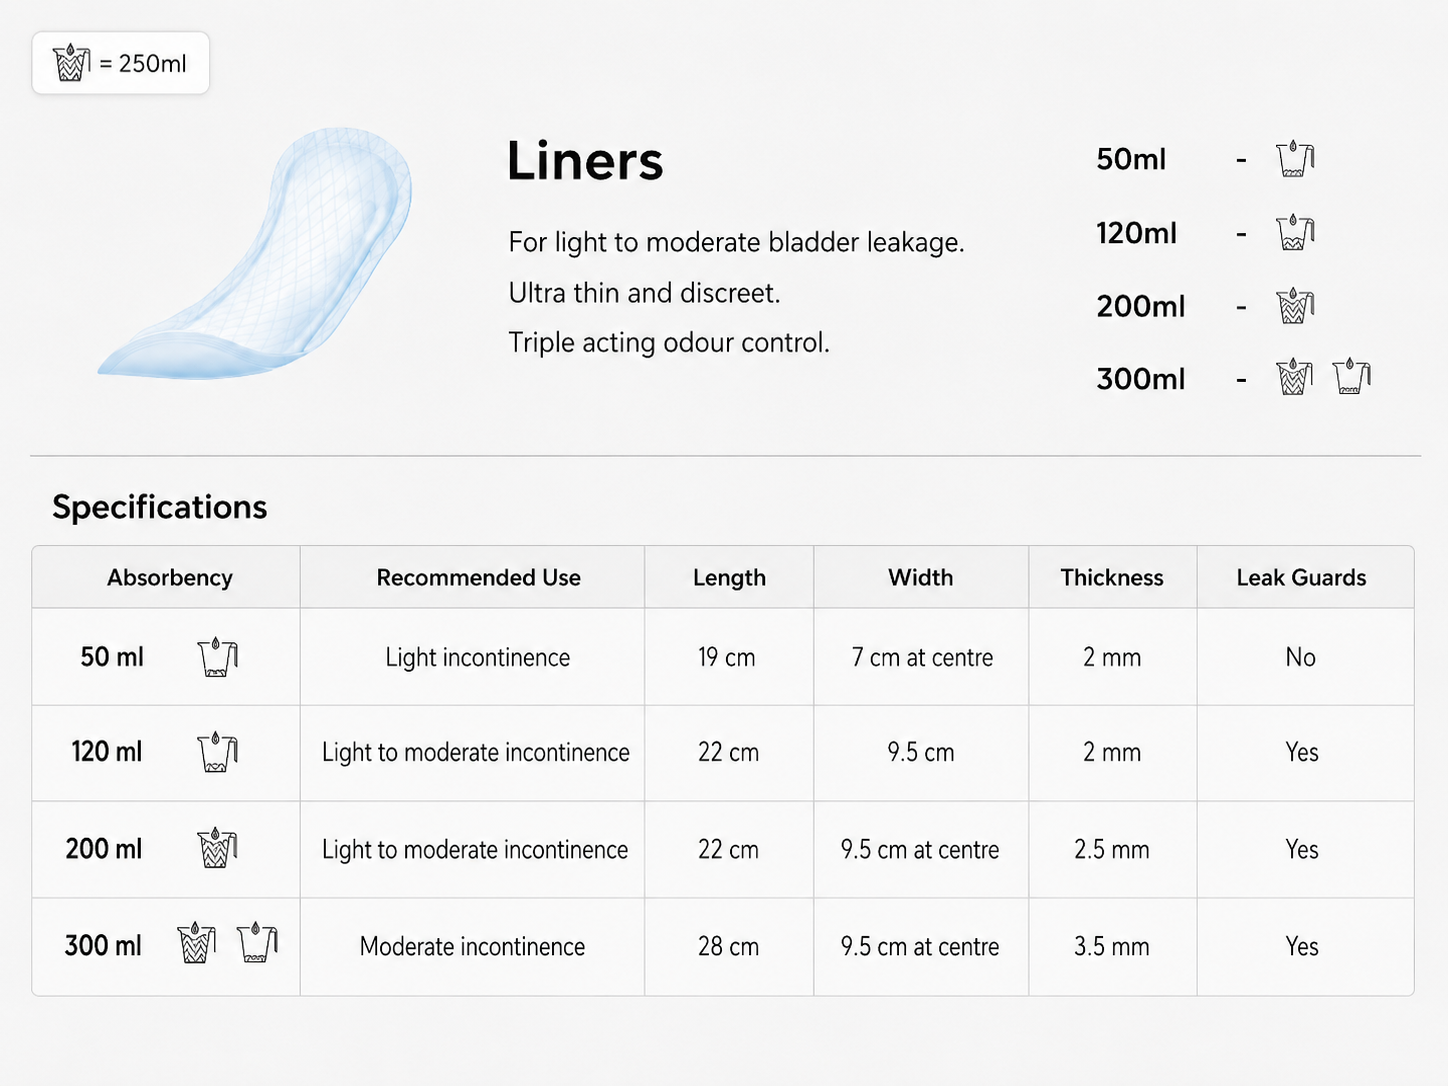Click the Moderate incontinence cell
Image resolution: width=1448 pixels, height=1086 pixels.
pyautogui.click(x=472, y=946)
